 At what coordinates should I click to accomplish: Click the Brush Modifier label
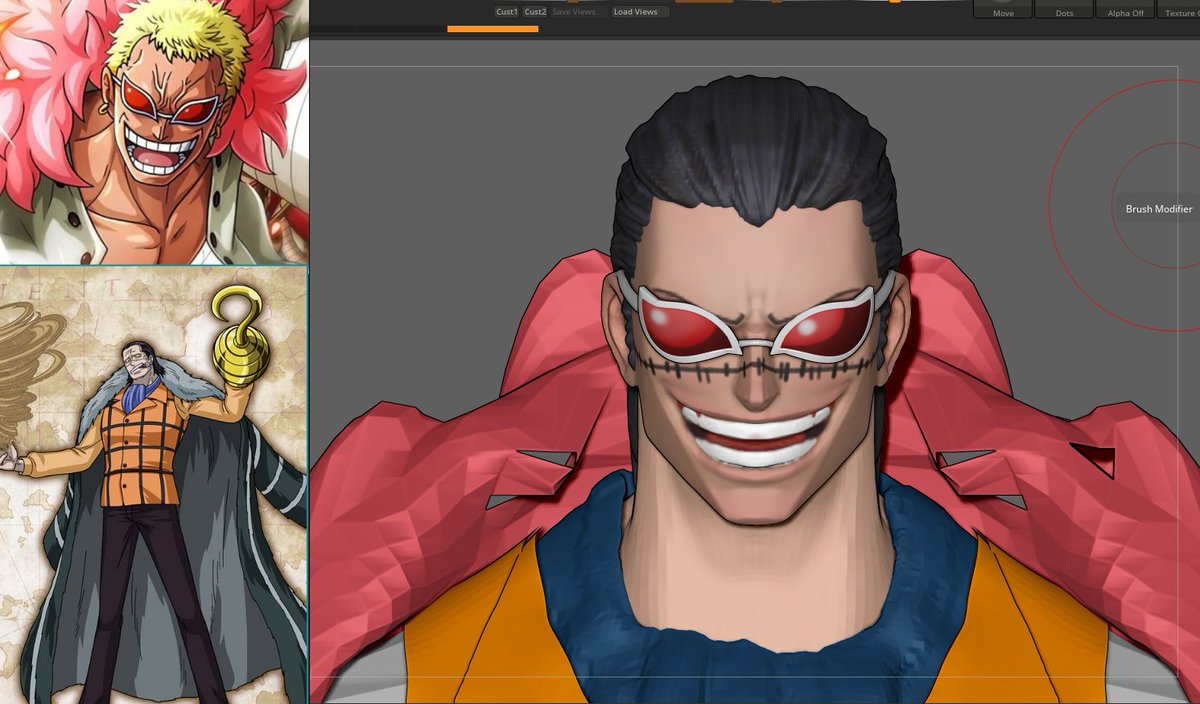click(1159, 209)
